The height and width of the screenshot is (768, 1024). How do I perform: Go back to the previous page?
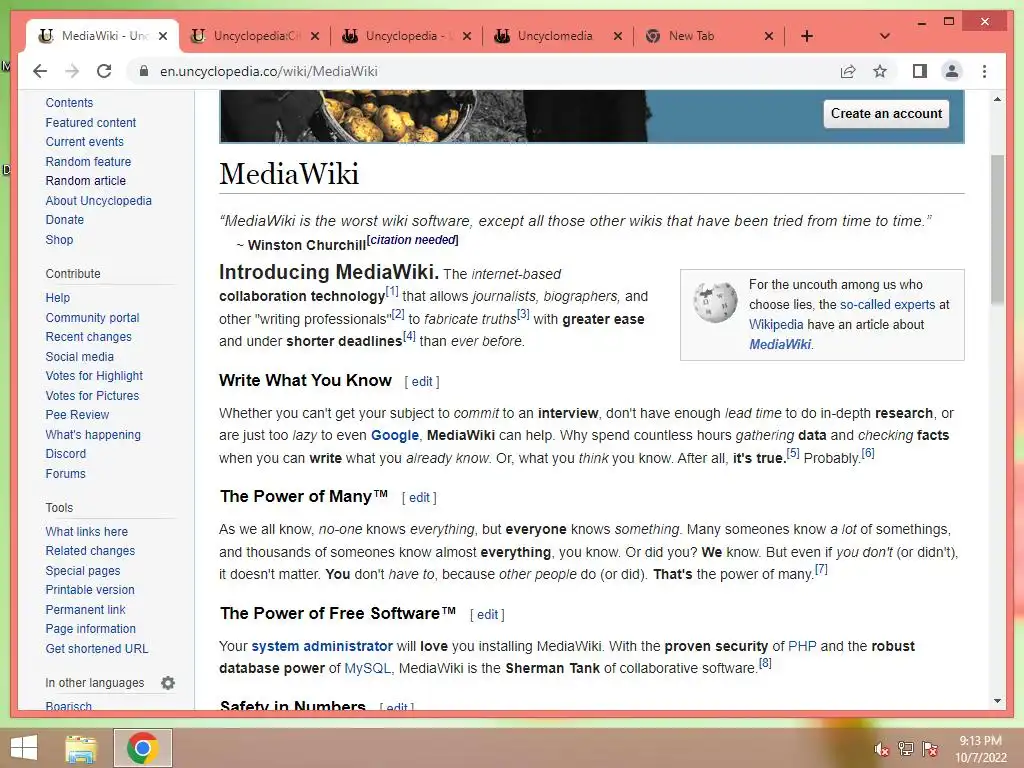click(x=40, y=71)
